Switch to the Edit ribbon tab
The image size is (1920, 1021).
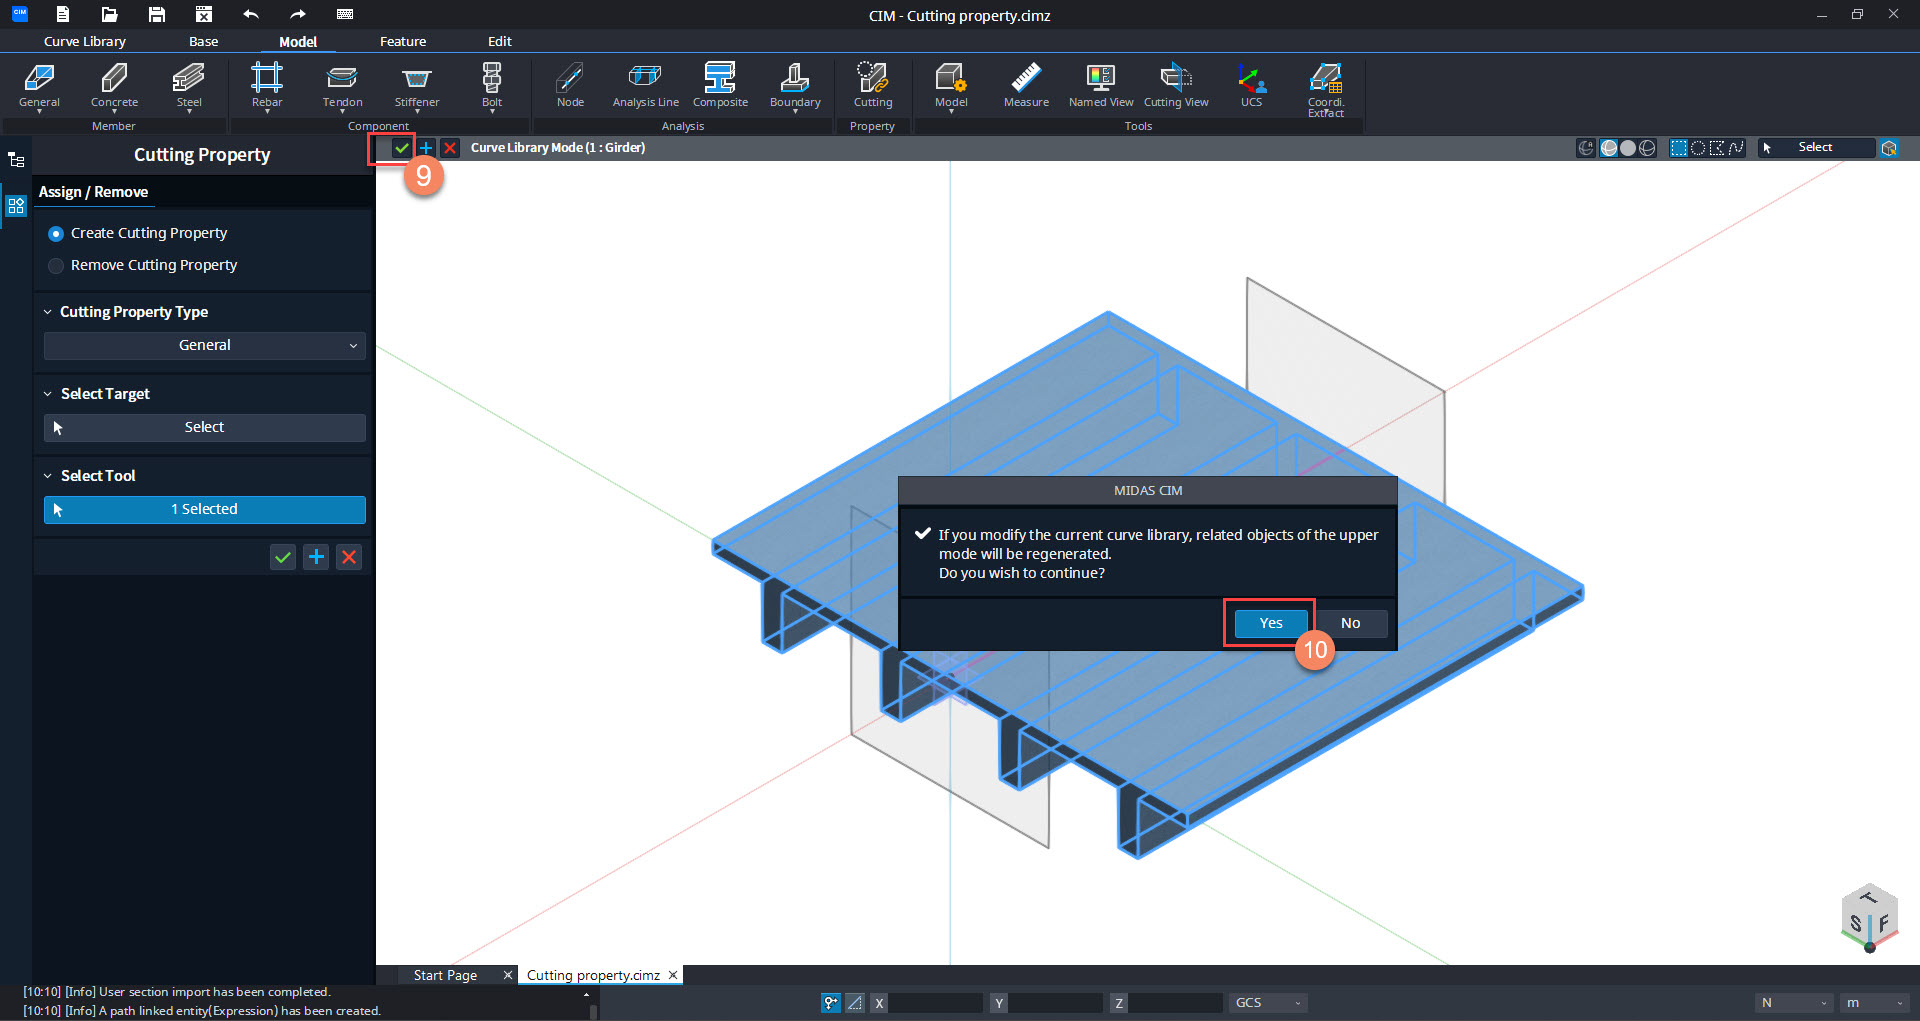pyautogui.click(x=499, y=41)
